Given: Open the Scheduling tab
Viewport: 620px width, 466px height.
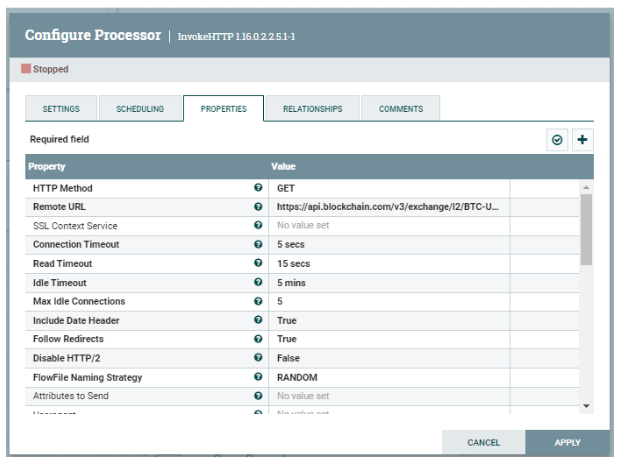Looking at the screenshot, I should (140, 108).
